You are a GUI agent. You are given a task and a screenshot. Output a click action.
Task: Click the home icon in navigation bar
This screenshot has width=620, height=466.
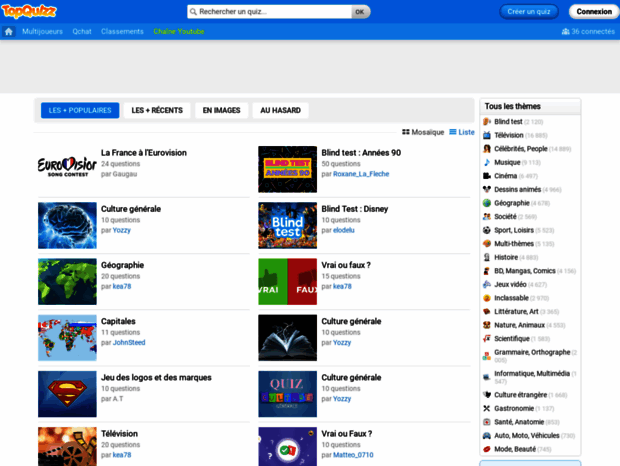9,31
